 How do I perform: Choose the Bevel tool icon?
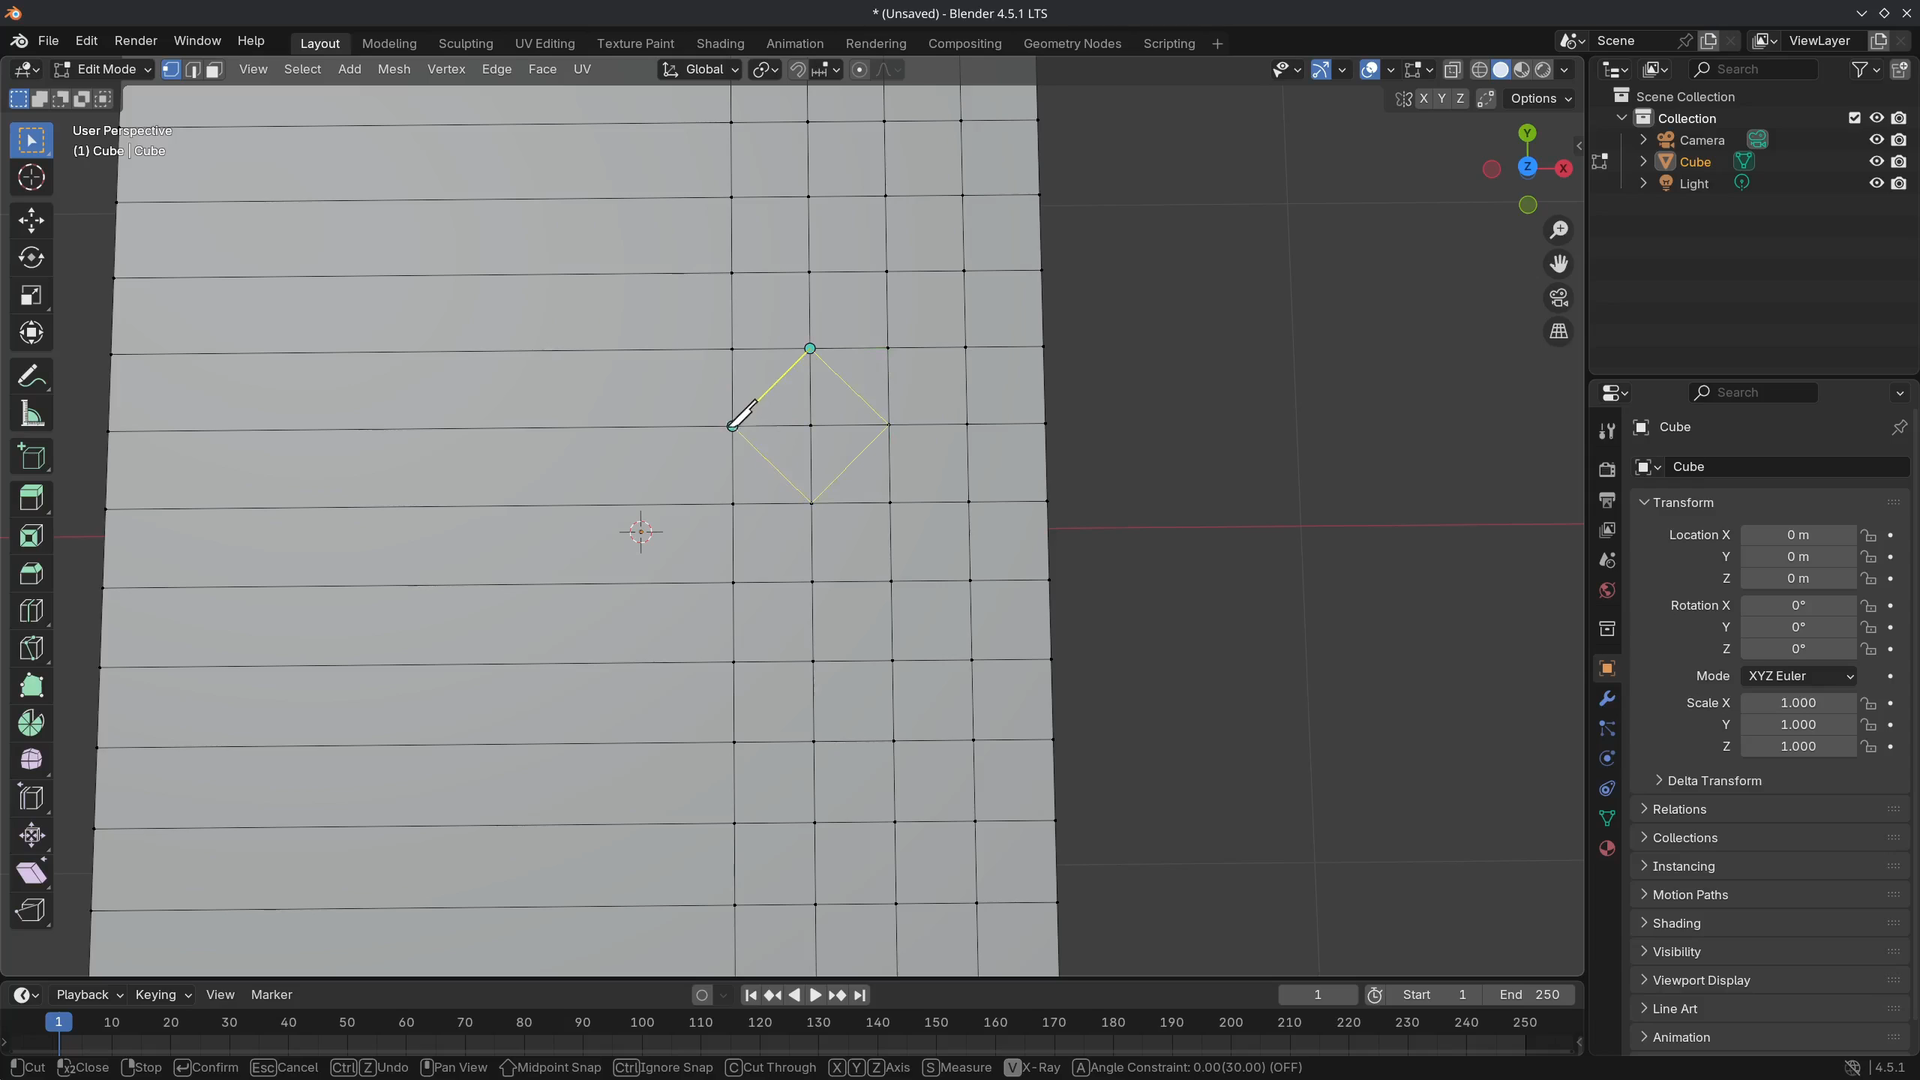31,573
